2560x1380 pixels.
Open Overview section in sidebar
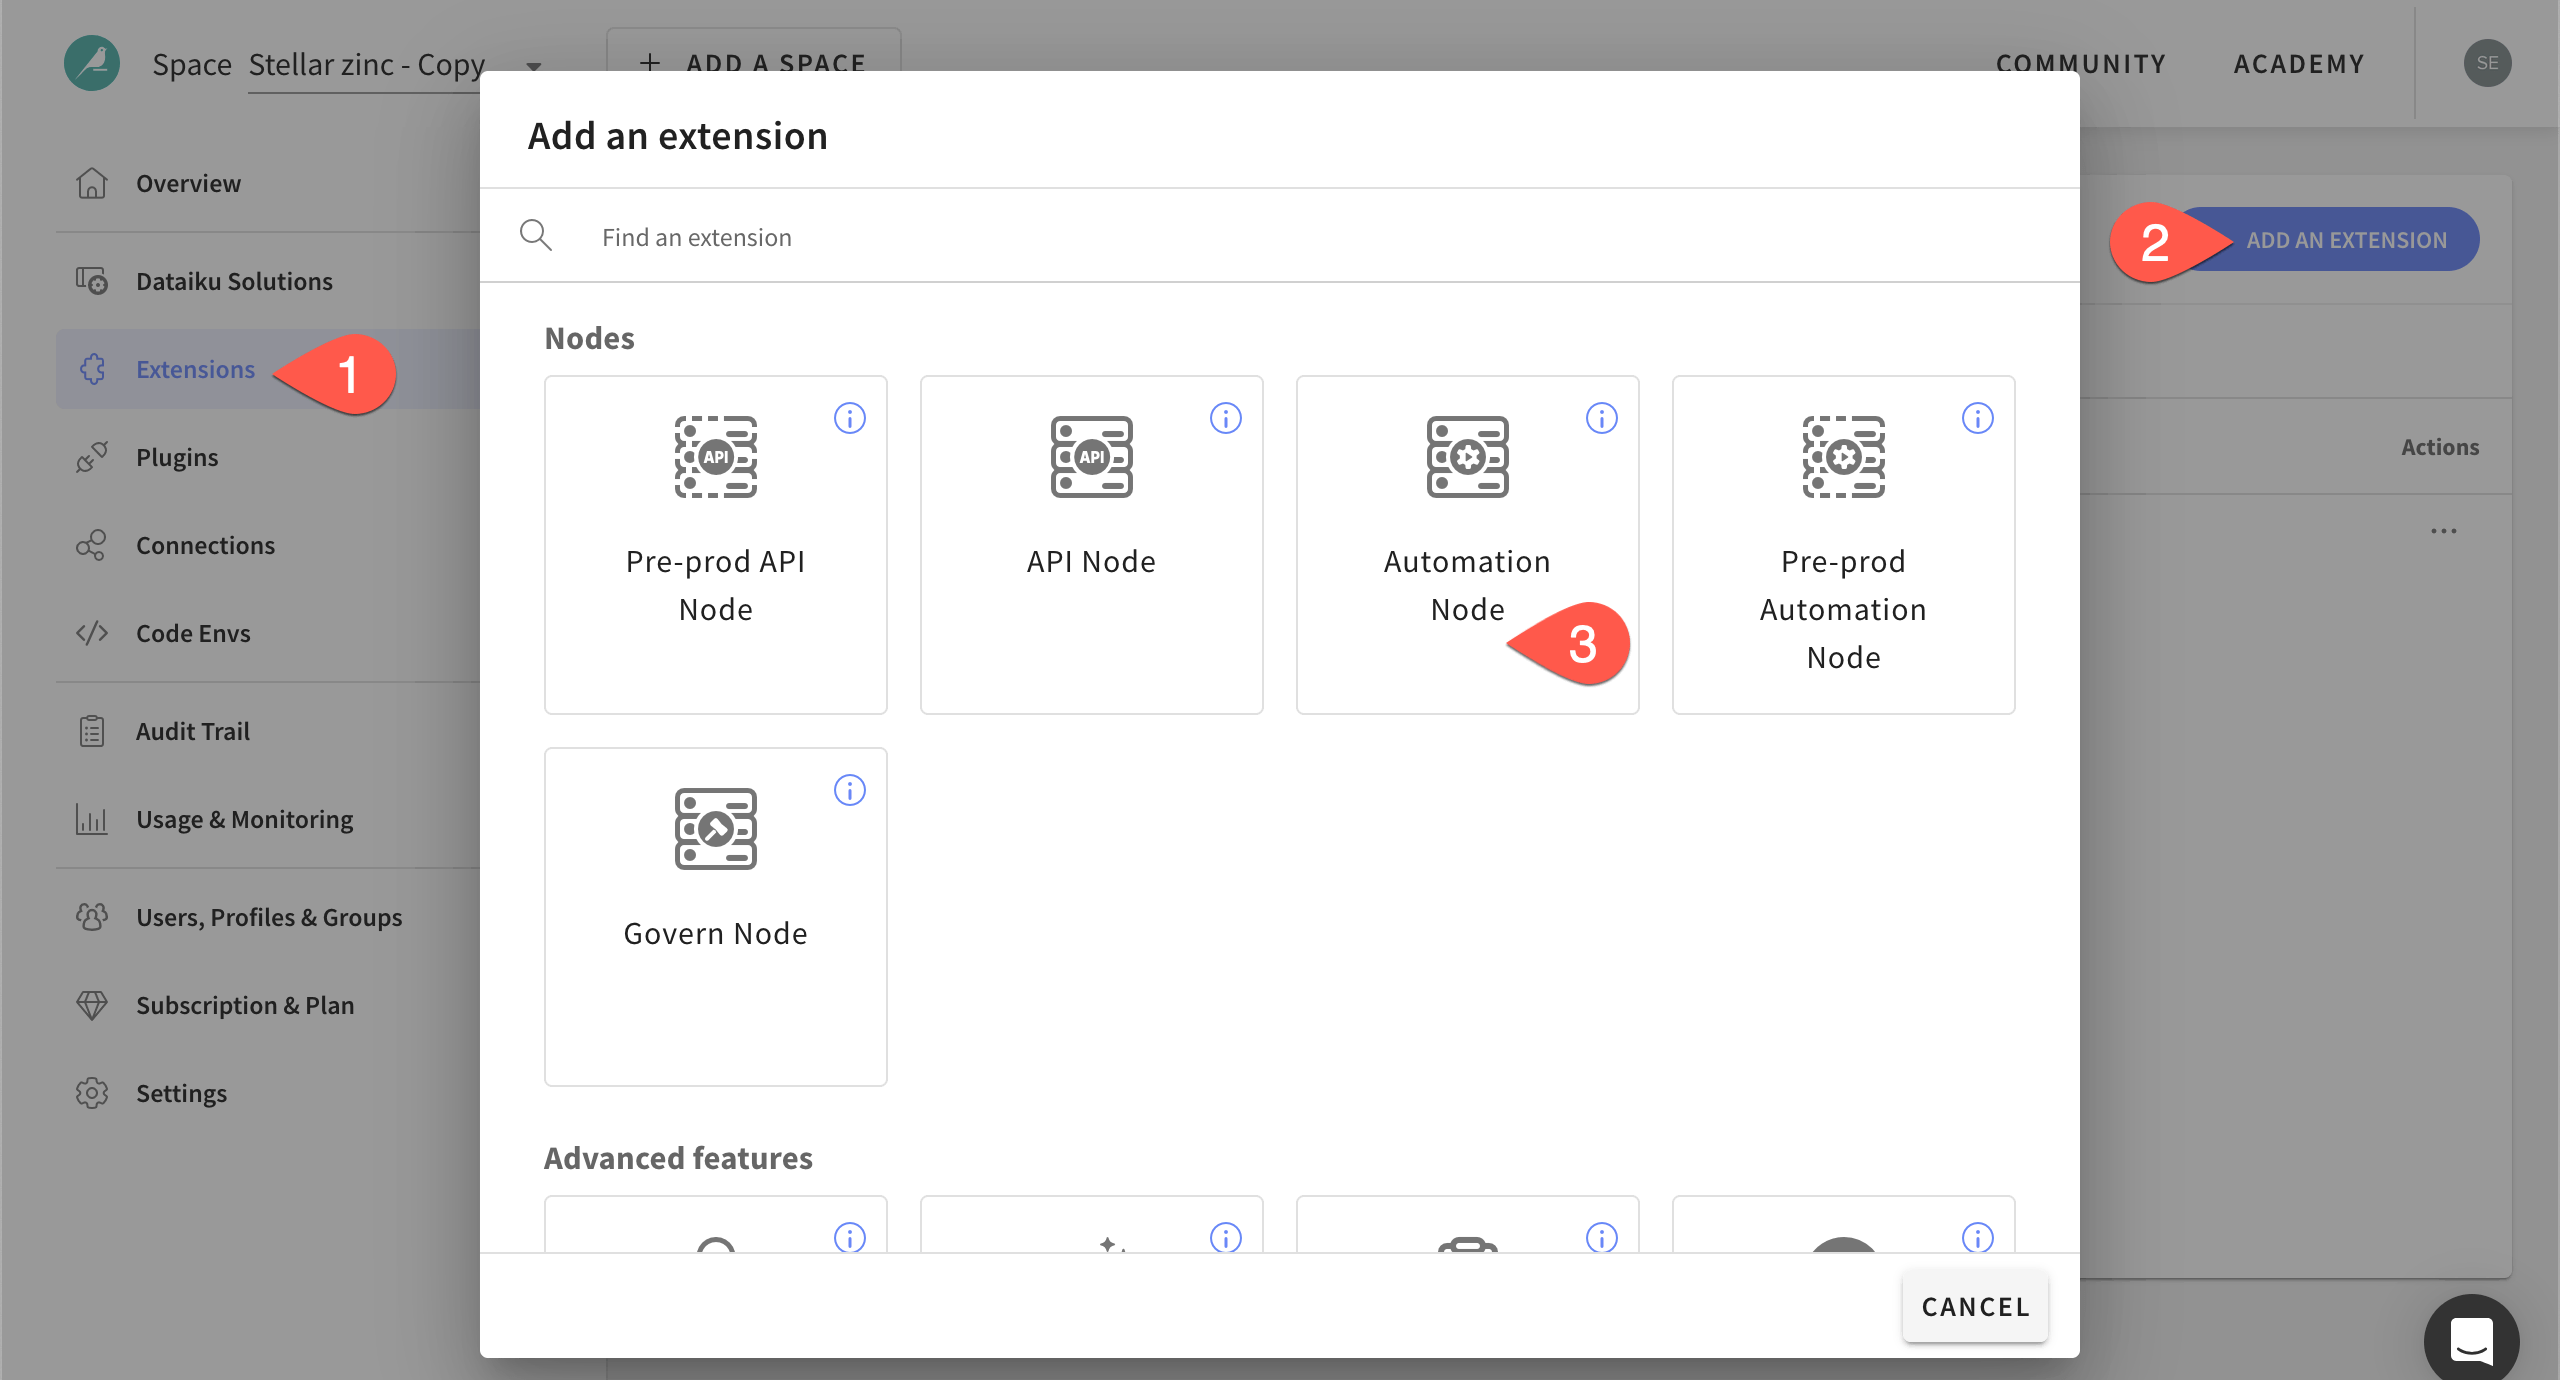[189, 182]
